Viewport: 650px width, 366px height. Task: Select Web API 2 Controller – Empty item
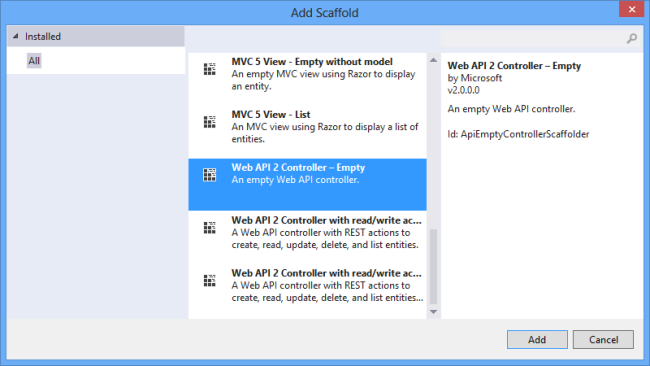point(307,185)
